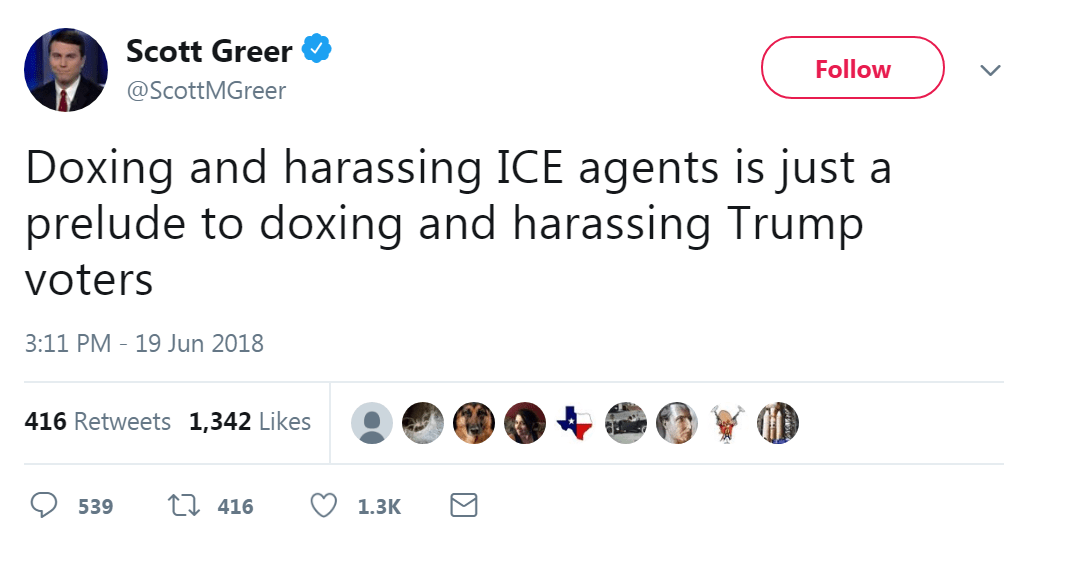Click the reply speech bubble icon
1067x562 pixels.
point(43,506)
